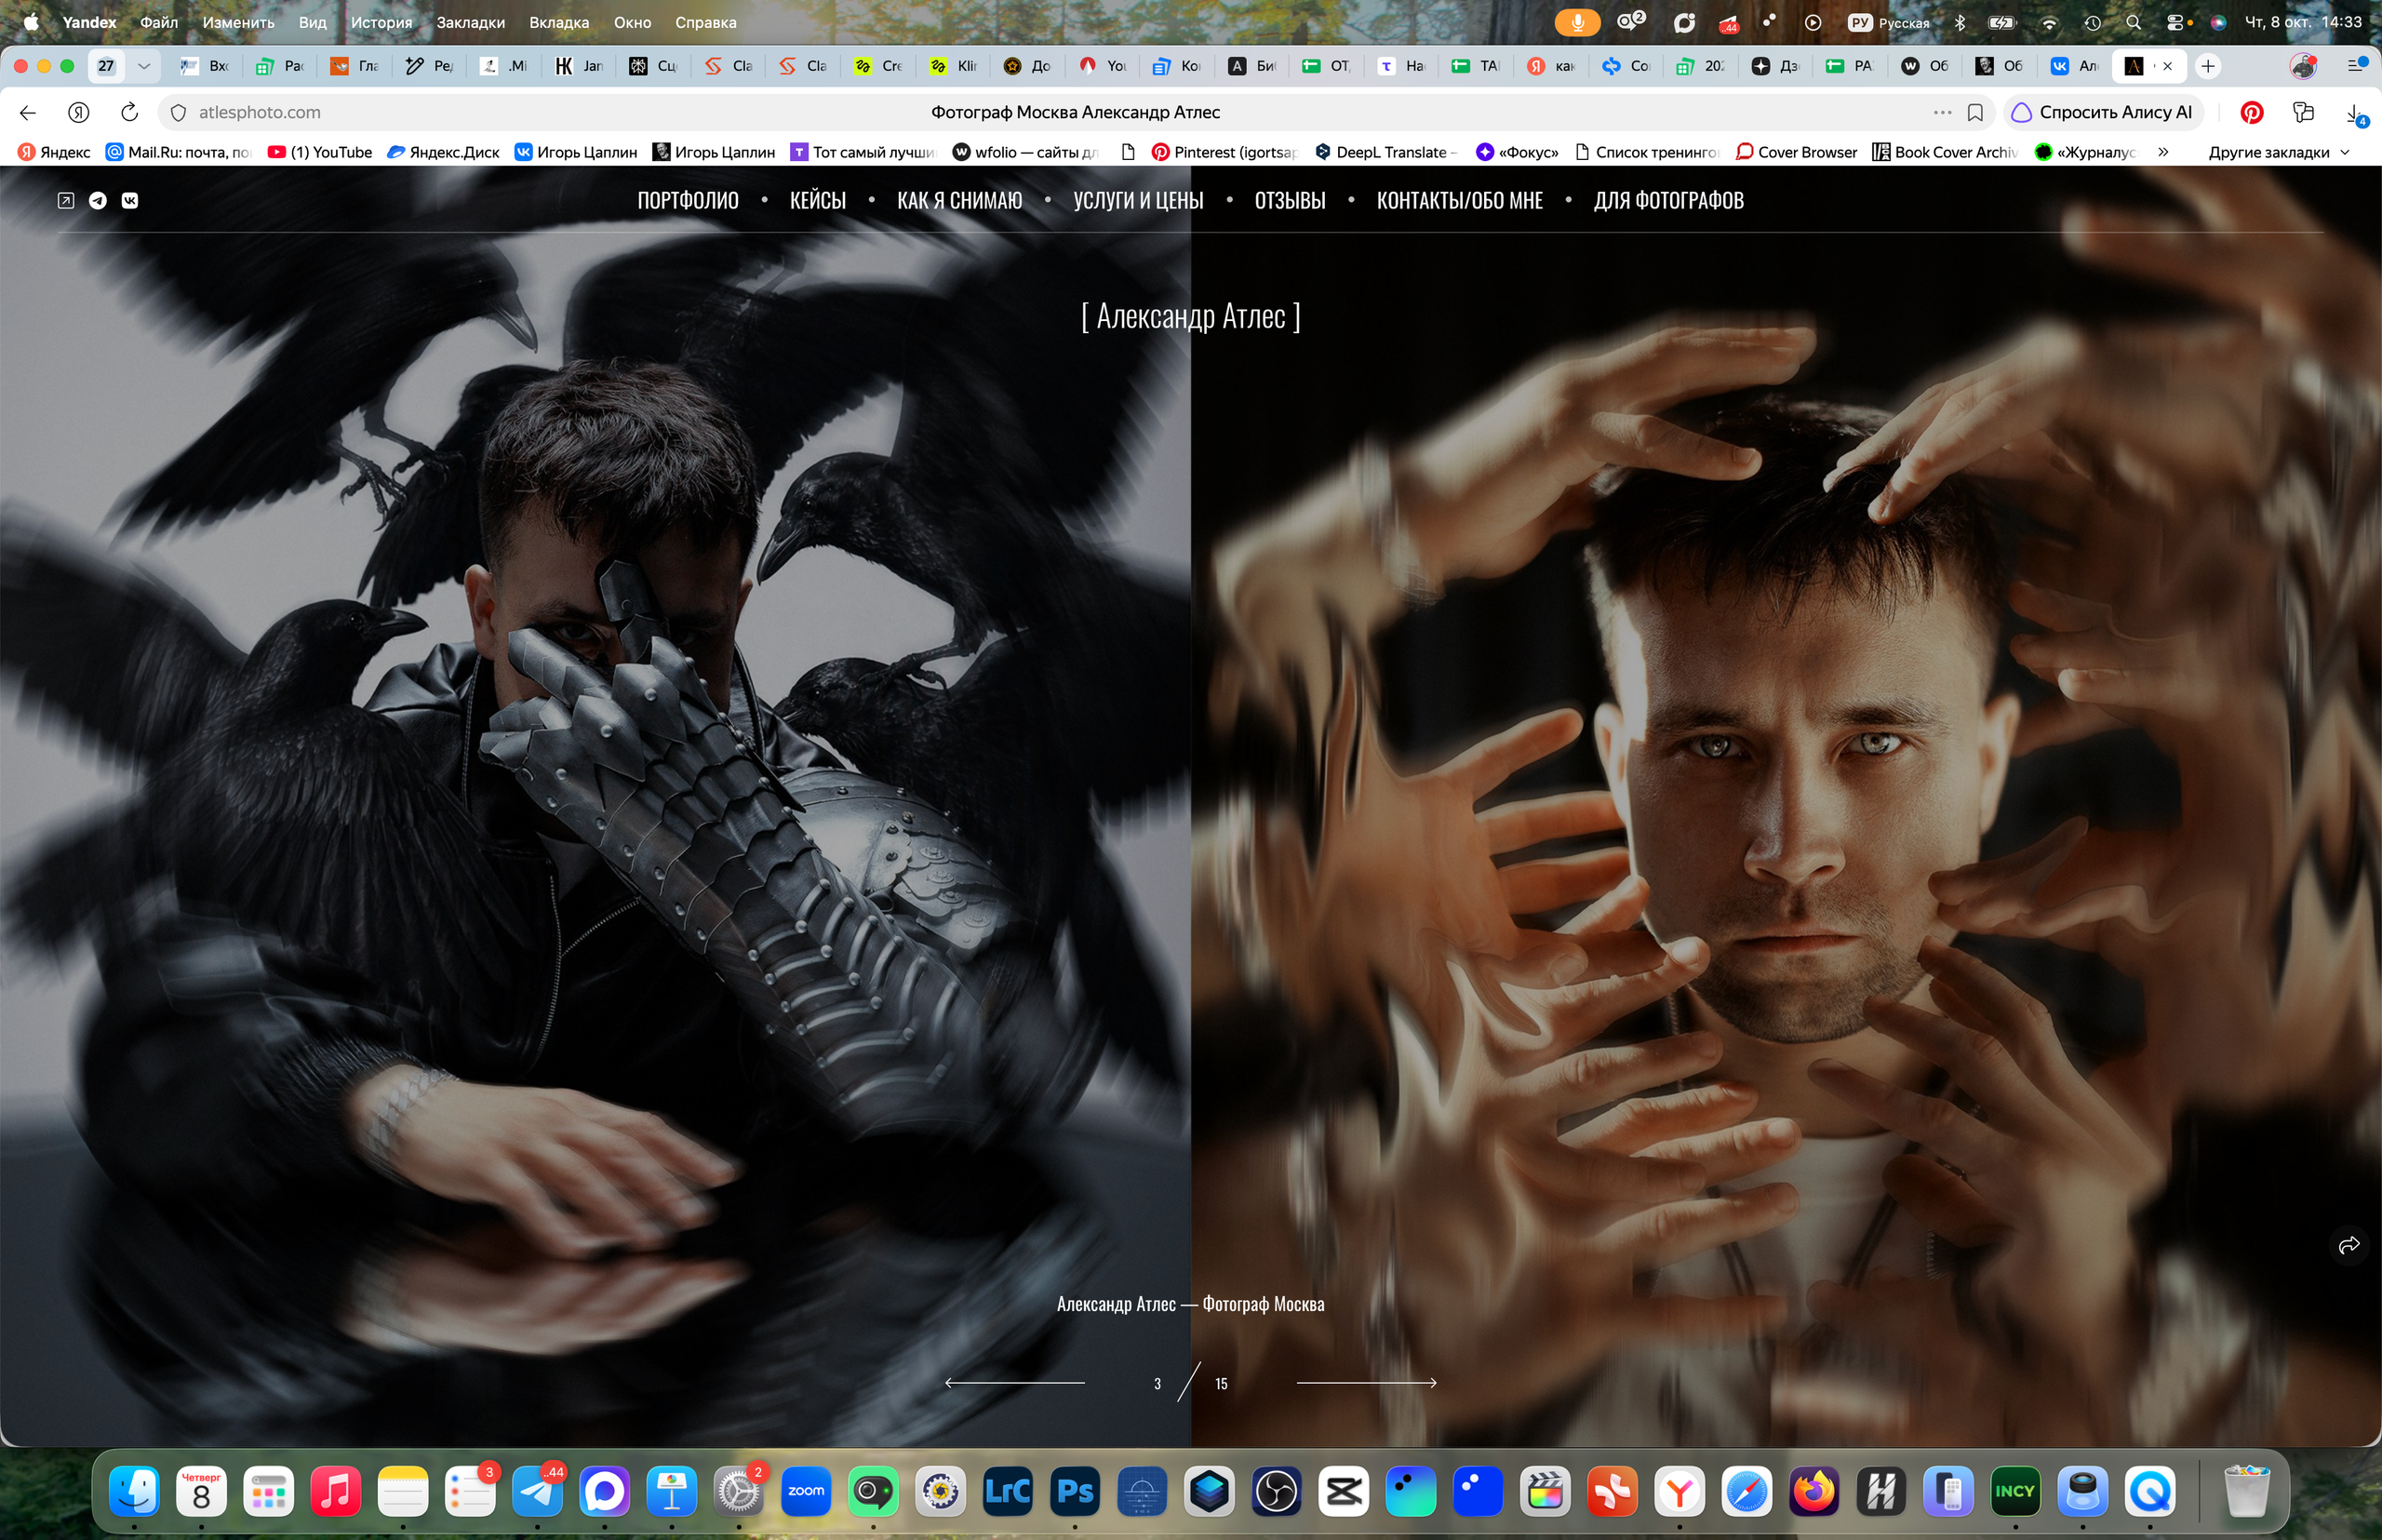This screenshot has height=1540, width=2382.
Task: Open ДЛЯ ФОТОГРАФОВ page
Action: [x=1668, y=200]
